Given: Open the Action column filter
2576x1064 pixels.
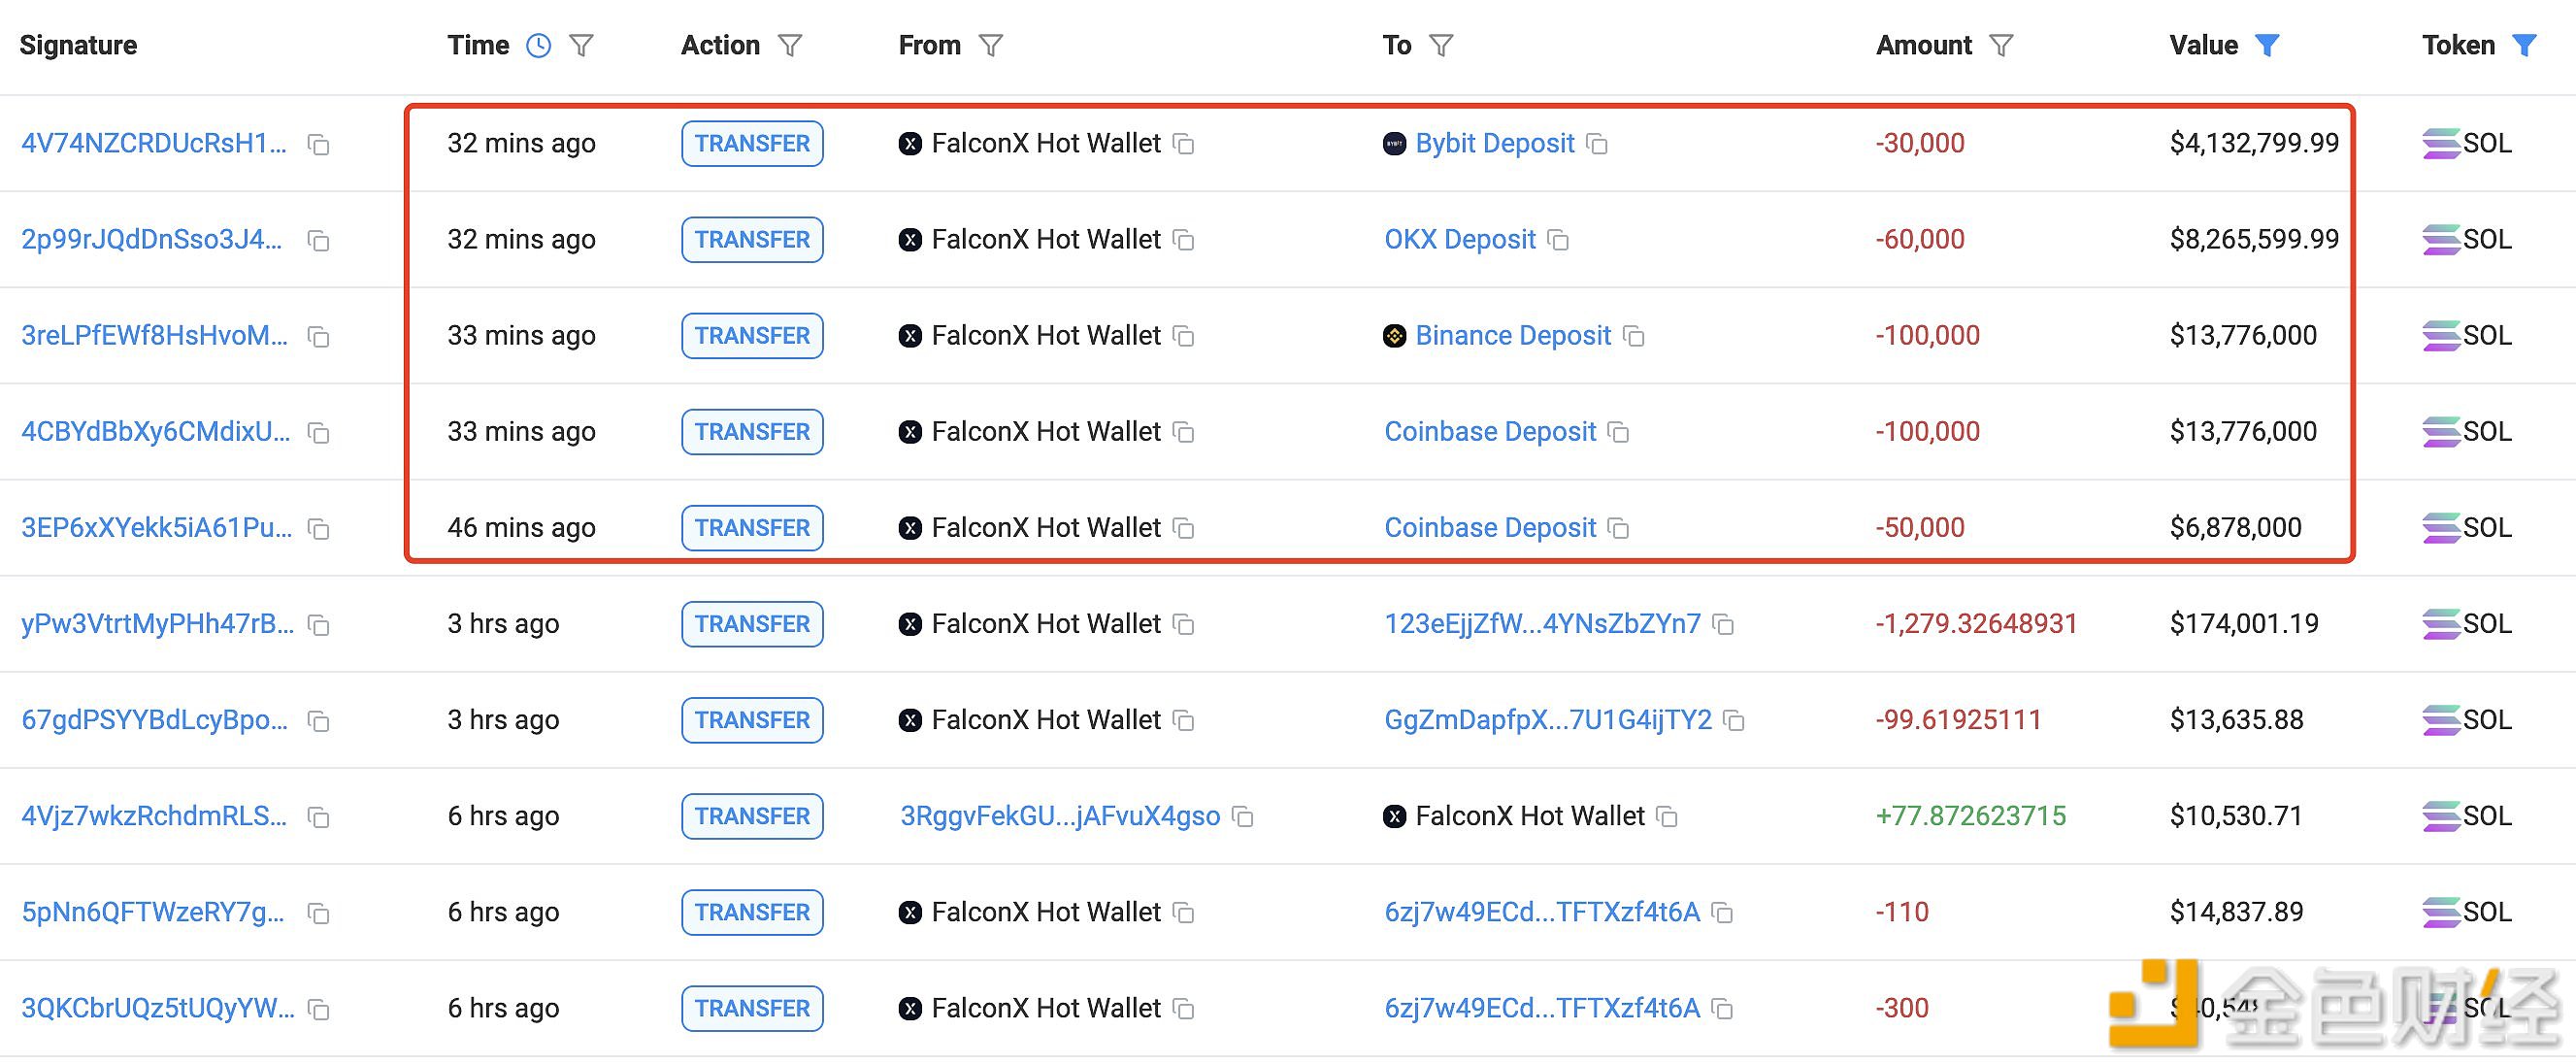Looking at the screenshot, I should [x=790, y=46].
